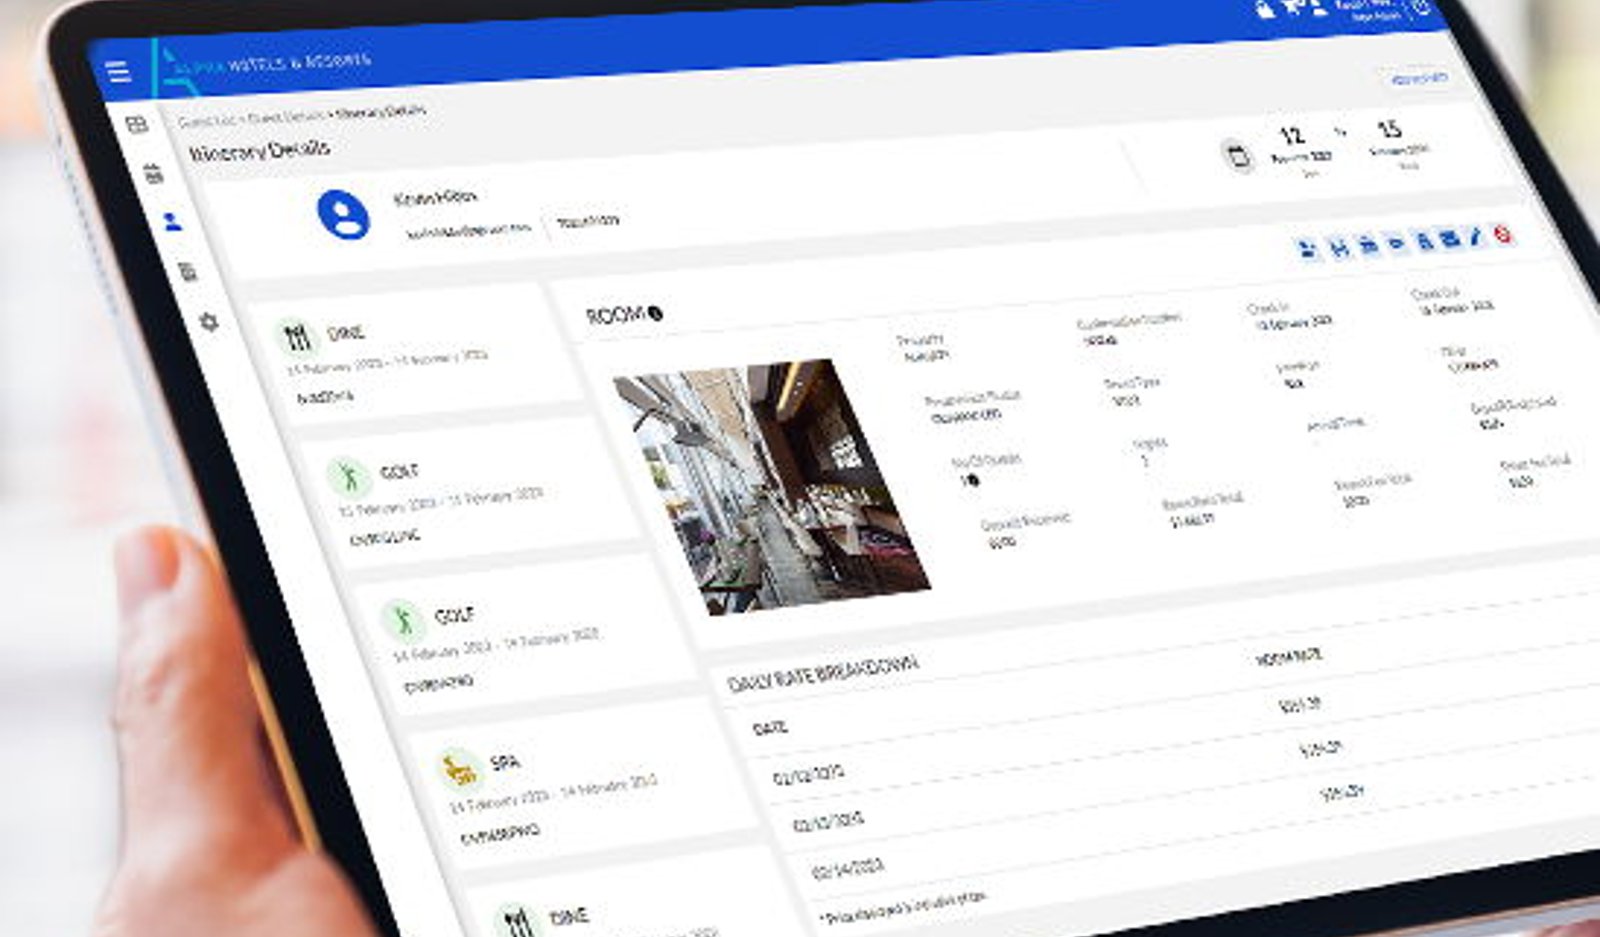Click the top-right blue link button
1600x937 pixels.
[1418, 77]
